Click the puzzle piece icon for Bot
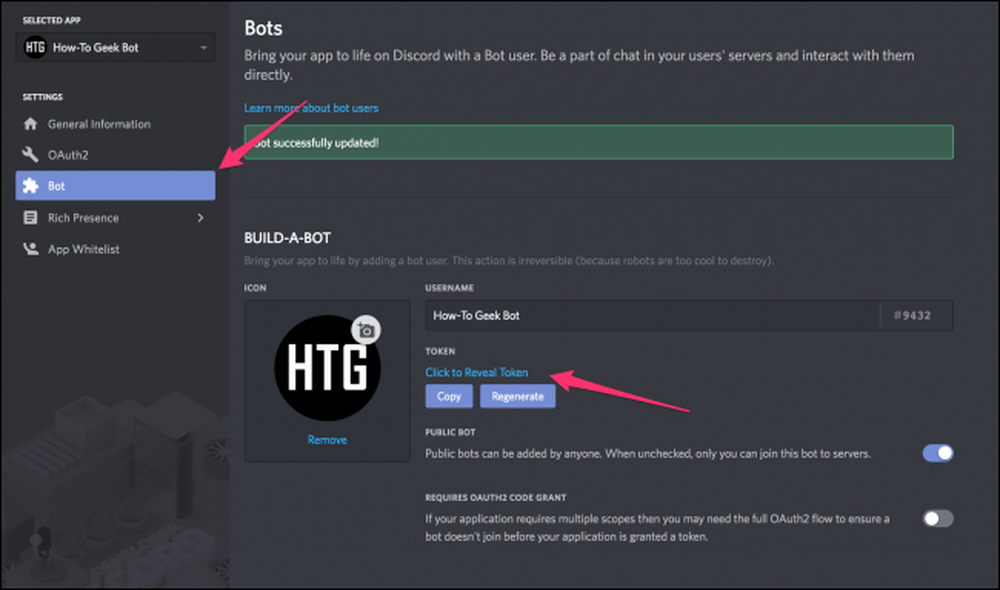 point(30,186)
